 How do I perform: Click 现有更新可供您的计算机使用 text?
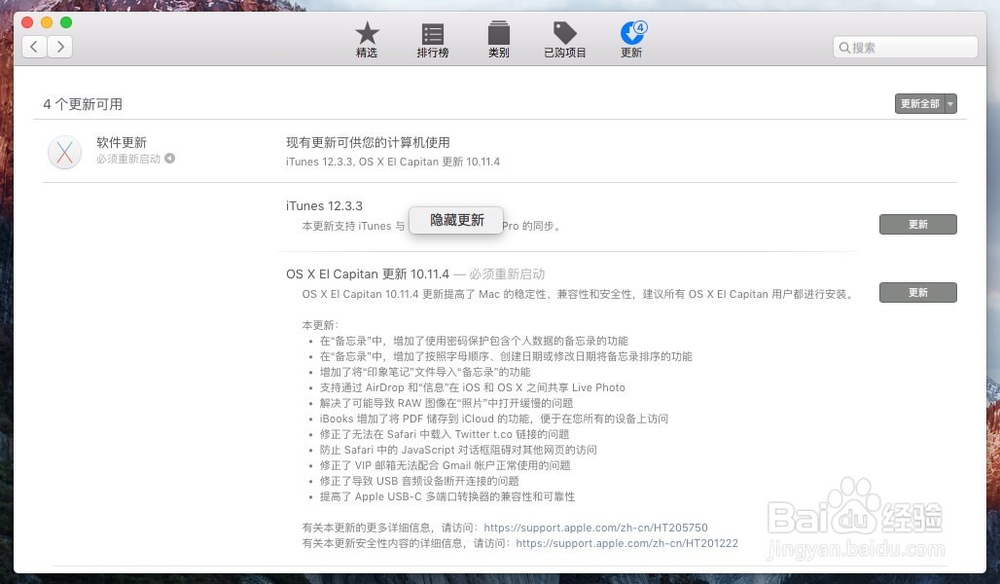[x=368, y=142]
